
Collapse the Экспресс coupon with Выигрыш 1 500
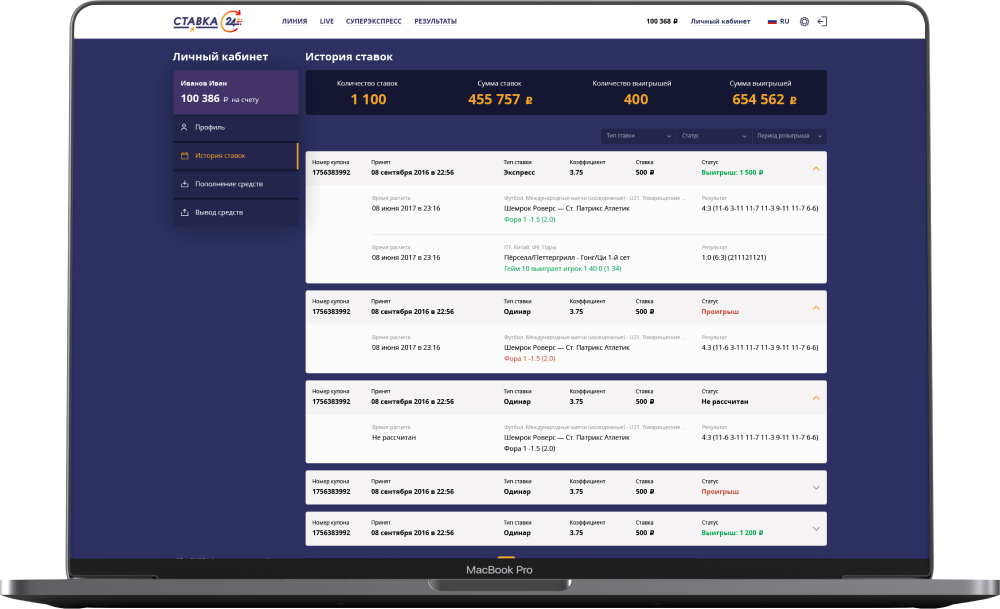(816, 168)
